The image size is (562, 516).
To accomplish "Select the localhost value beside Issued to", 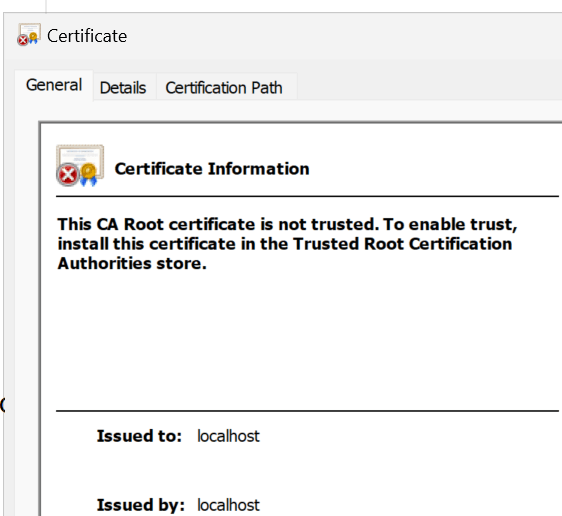I will point(228,436).
